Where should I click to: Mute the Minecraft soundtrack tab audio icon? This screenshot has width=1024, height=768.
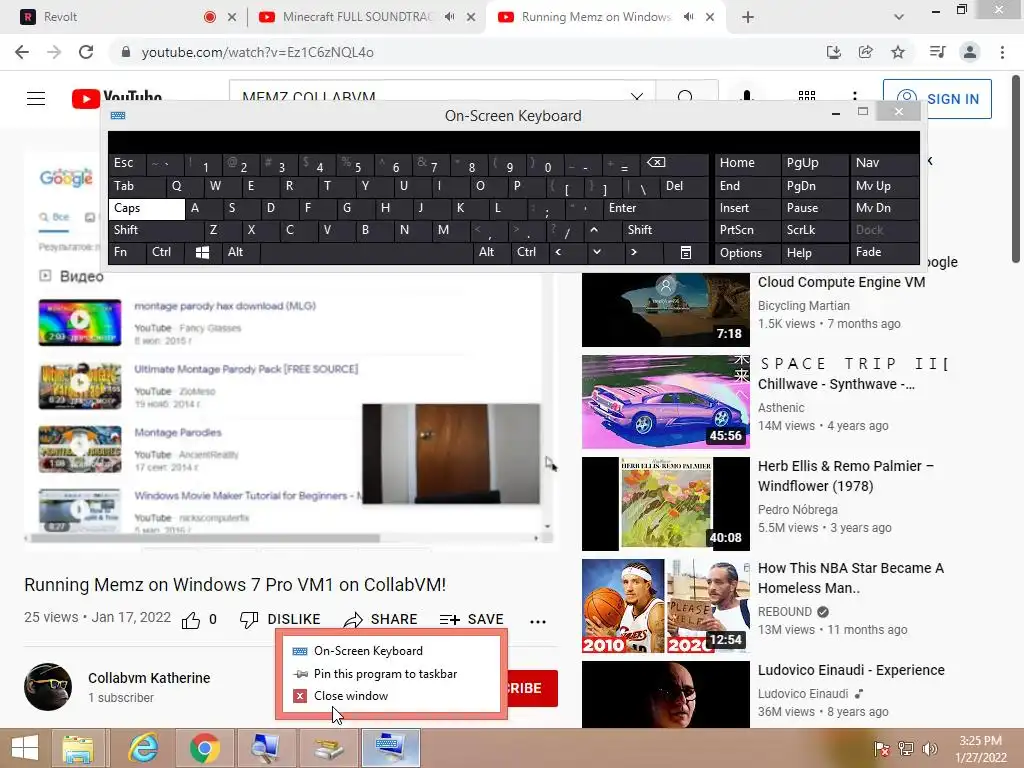(449, 17)
